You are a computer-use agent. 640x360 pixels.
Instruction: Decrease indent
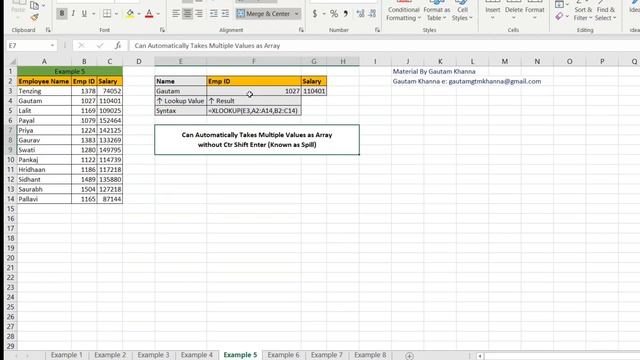214,13
